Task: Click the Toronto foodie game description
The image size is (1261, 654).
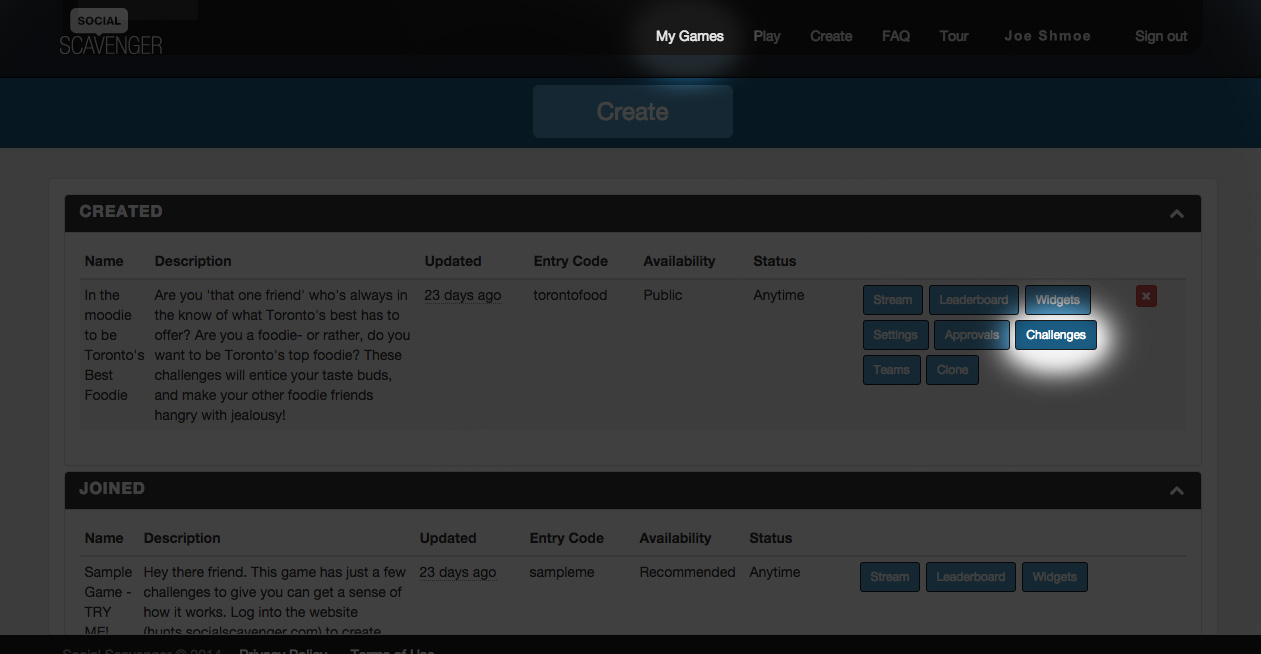Action: [x=282, y=355]
